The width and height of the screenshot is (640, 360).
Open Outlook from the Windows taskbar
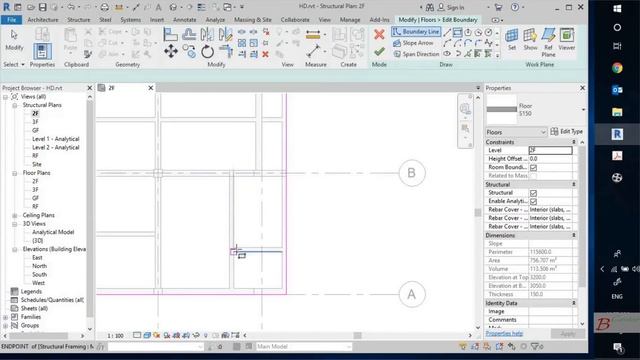[617, 90]
